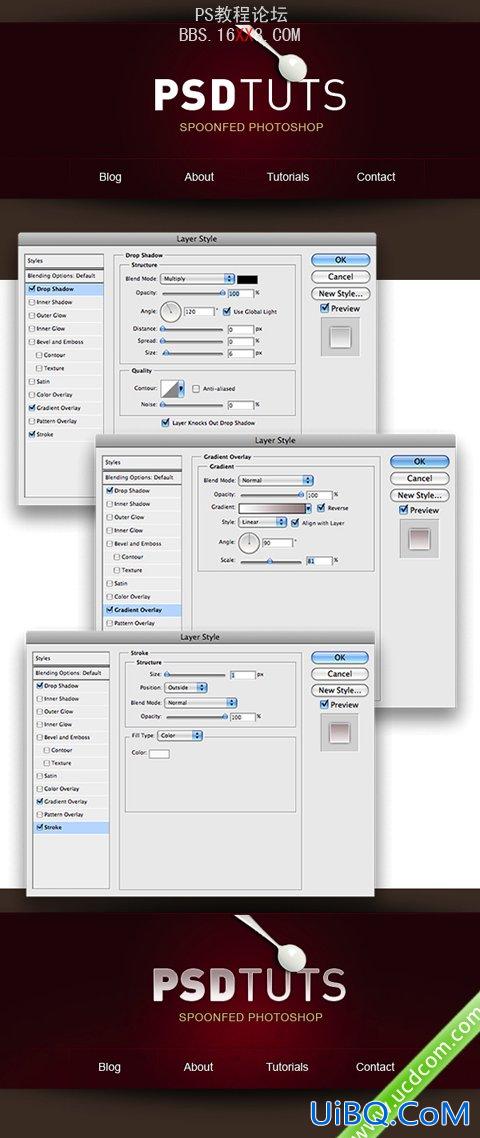The height and width of the screenshot is (1138, 480).
Task: Click the Angle 90 field in Gradient Overlay settings
Action: [278, 542]
